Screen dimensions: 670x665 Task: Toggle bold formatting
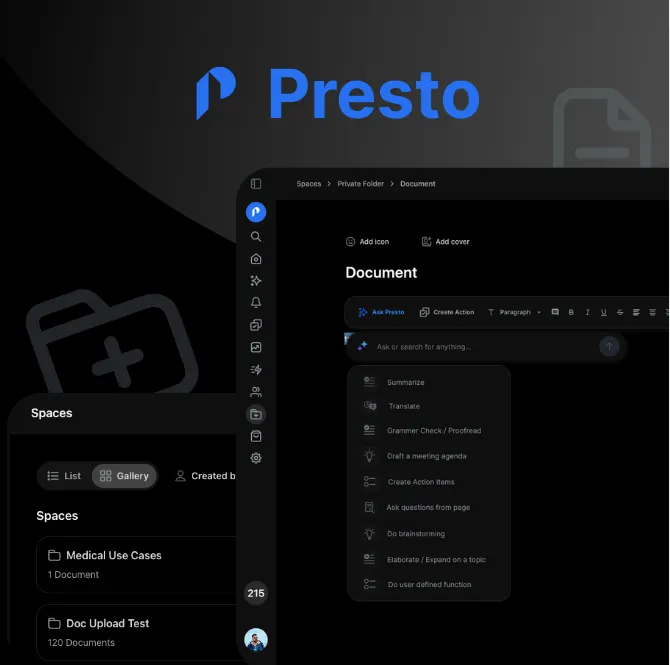(x=571, y=312)
